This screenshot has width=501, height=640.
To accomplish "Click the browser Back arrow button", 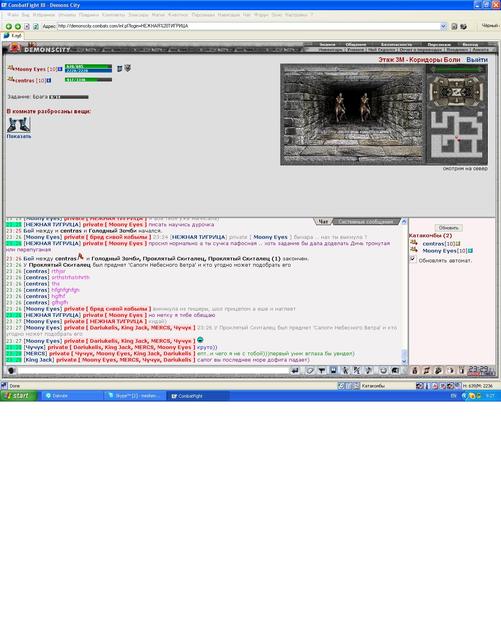I will pyautogui.click(x=8, y=26).
